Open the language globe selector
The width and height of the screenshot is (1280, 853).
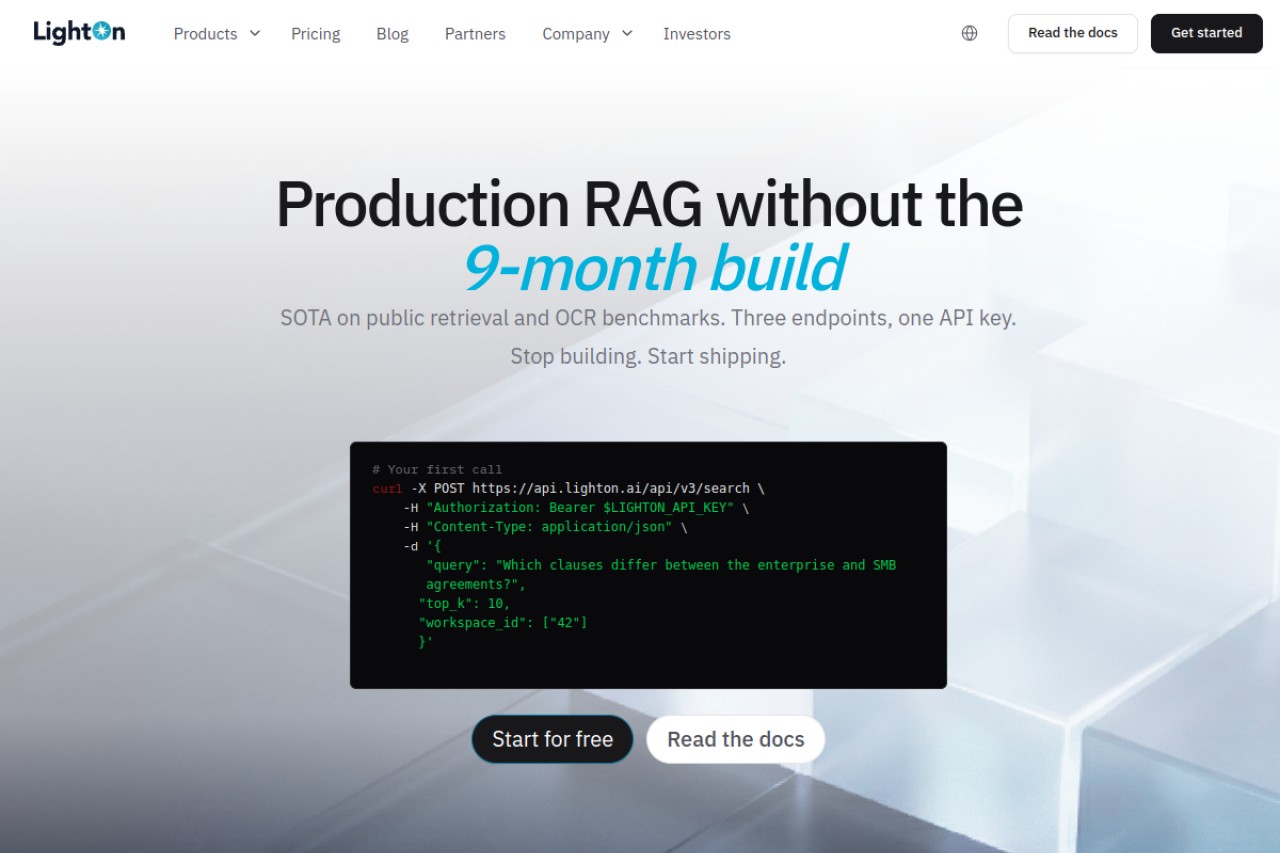click(969, 33)
